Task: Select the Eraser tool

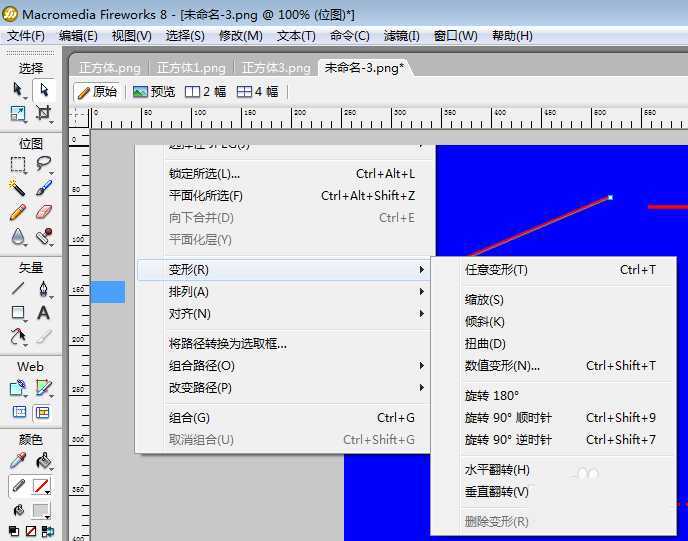Action: tap(43, 212)
